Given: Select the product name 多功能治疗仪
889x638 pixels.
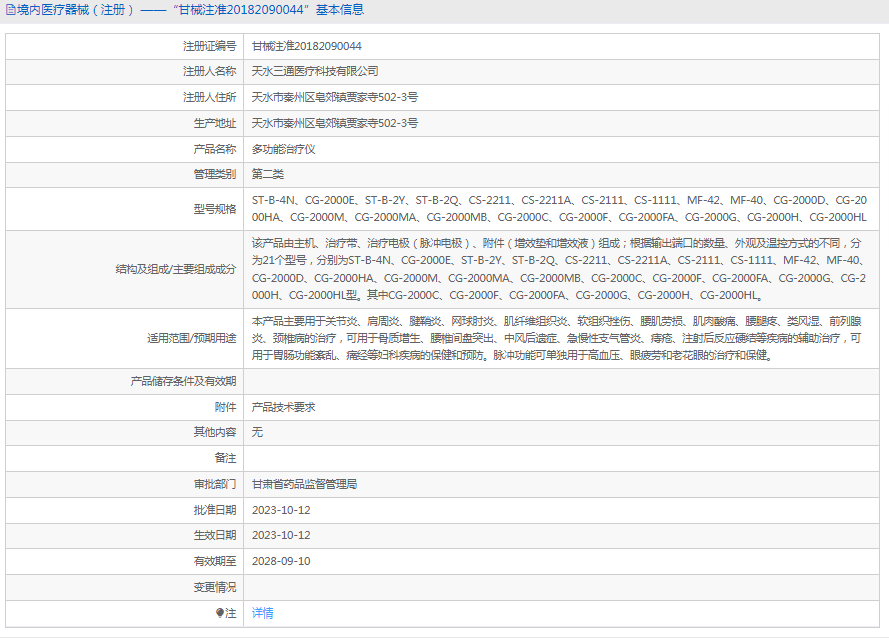Looking at the screenshot, I should (283, 149).
